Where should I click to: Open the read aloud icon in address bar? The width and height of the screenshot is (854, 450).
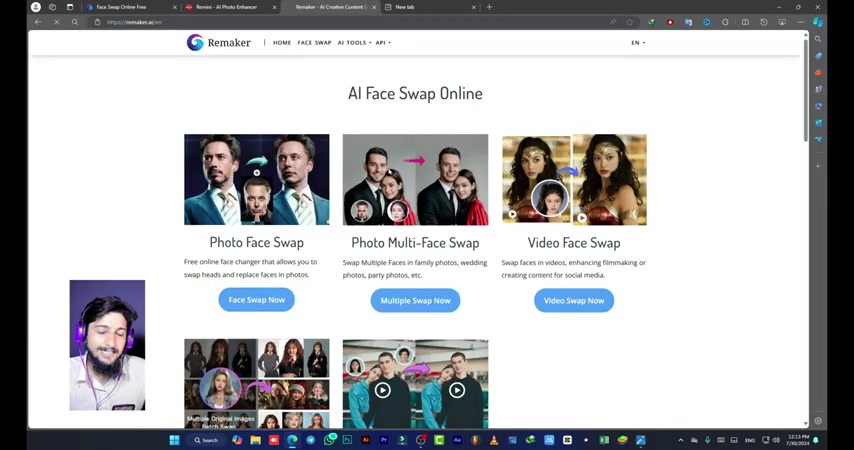(613, 22)
